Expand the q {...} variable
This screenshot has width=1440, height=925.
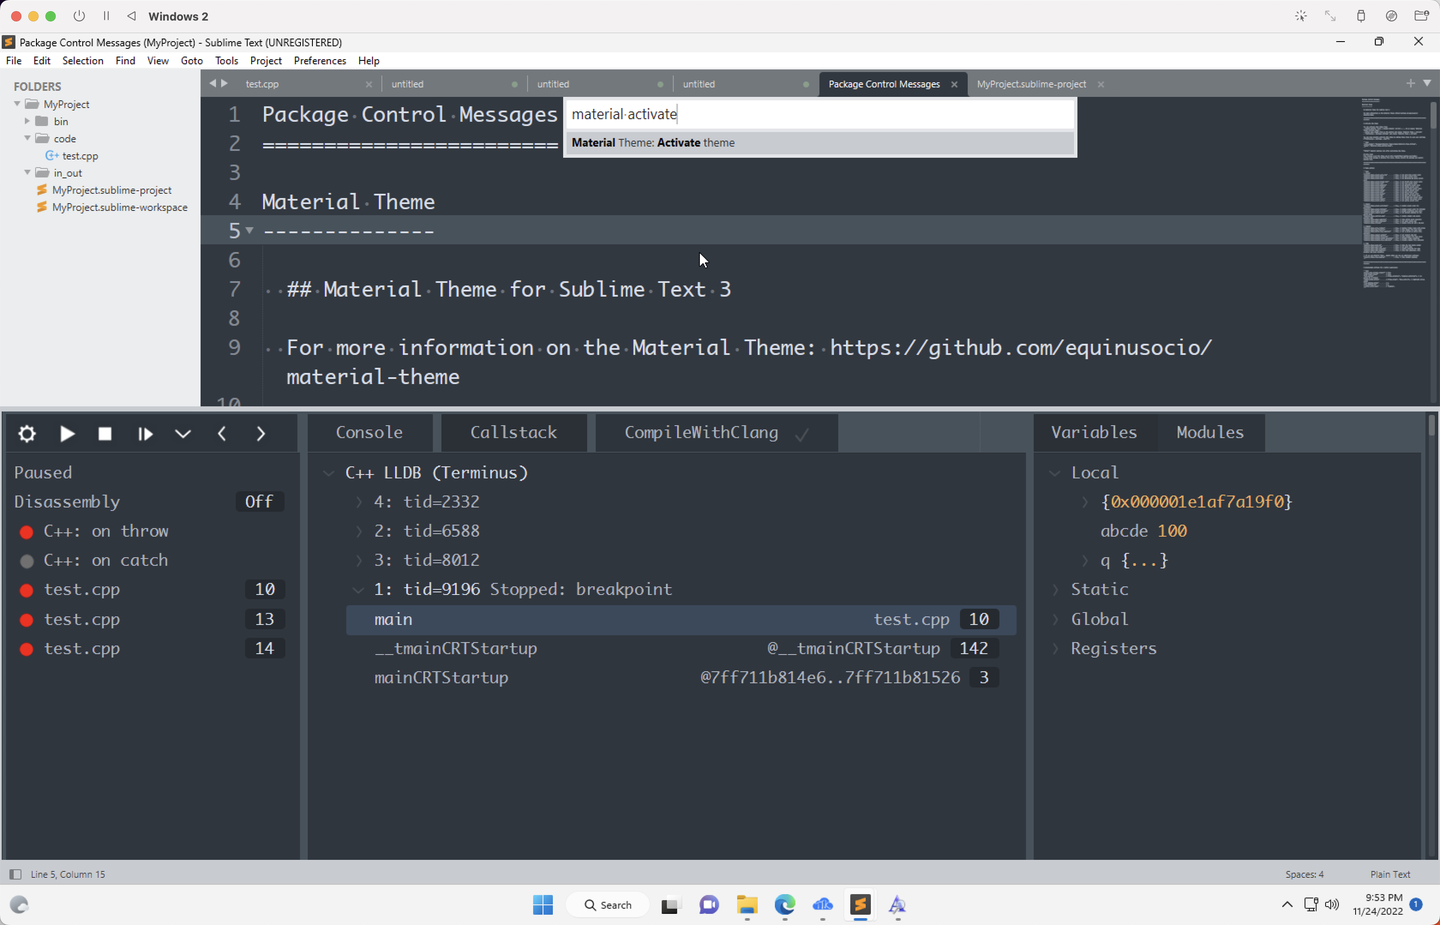(1085, 561)
